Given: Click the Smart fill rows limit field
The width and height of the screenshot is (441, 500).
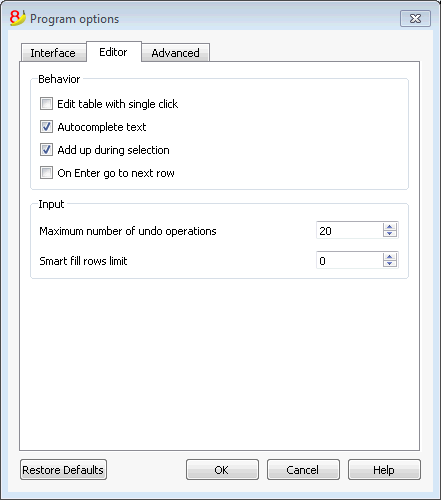Looking at the screenshot, I should coord(349,260).
